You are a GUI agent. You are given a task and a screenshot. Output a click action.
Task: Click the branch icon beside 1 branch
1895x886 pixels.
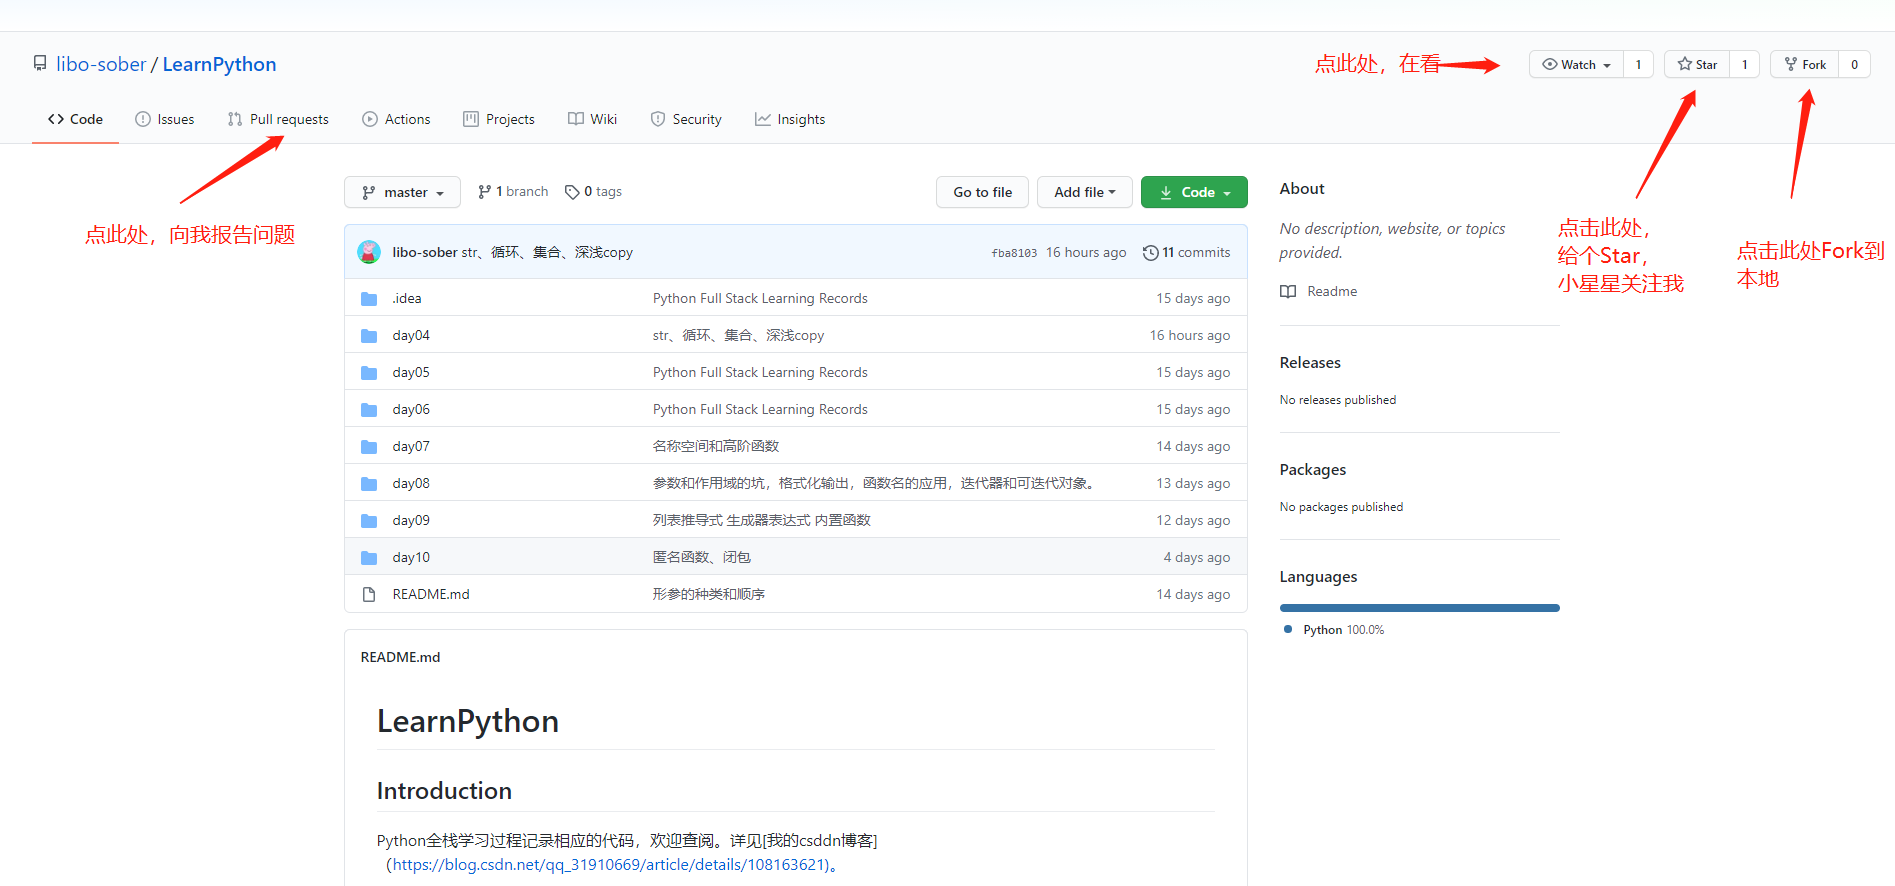[x=484, y=192]
